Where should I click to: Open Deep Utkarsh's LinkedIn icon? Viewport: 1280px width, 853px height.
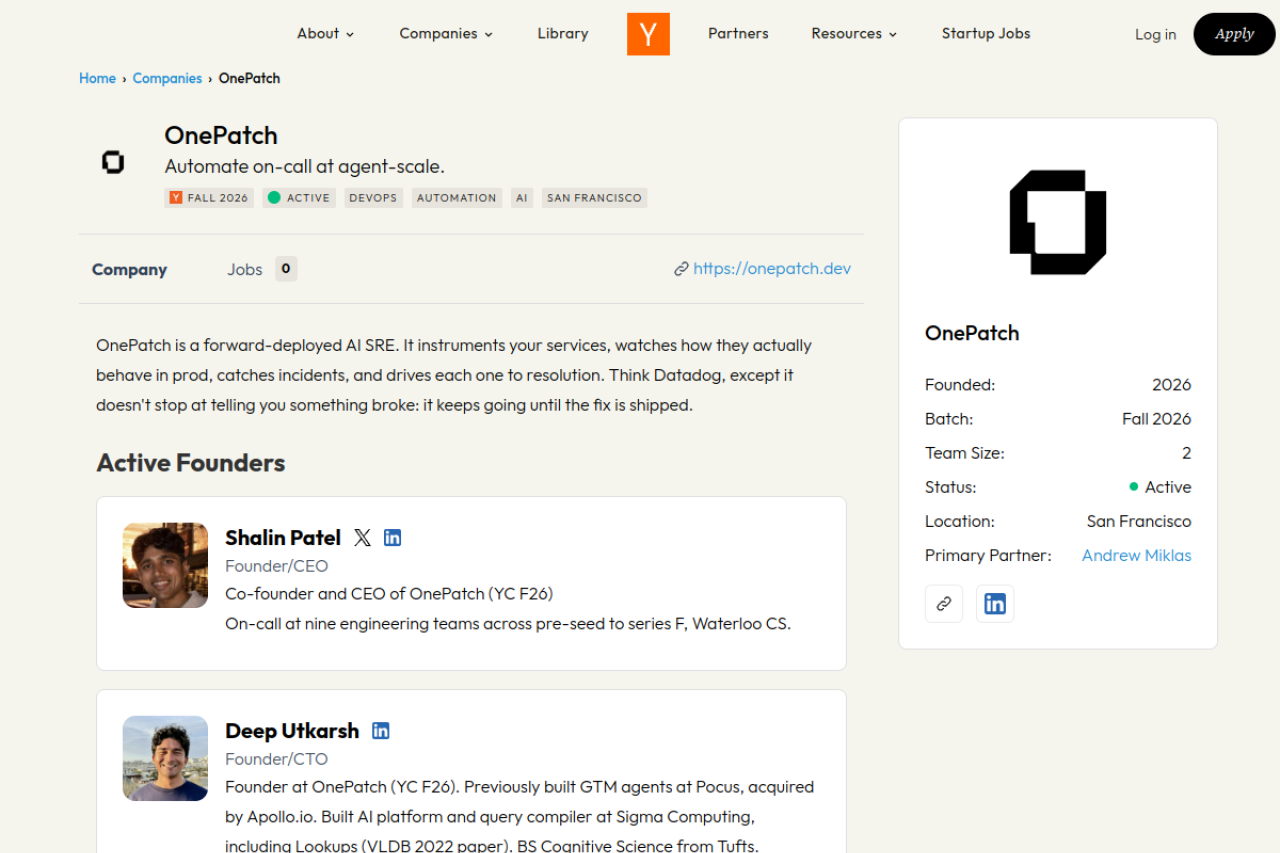coord(381,731)
